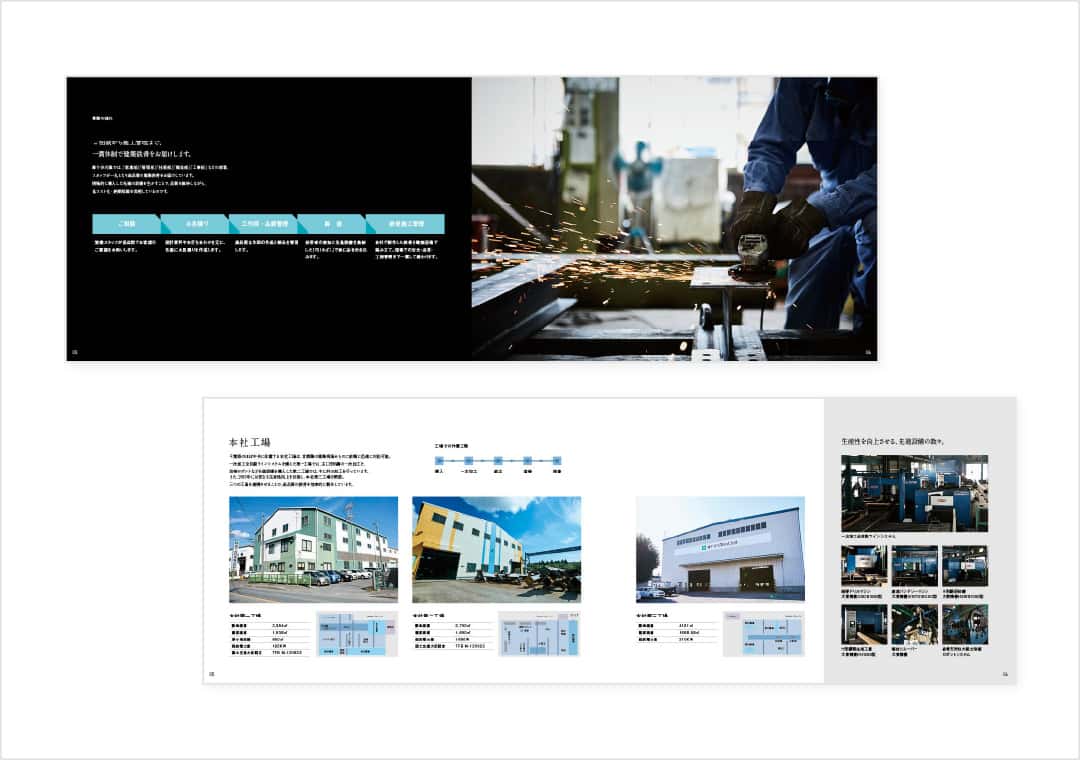Click the last square in workflow diagram
The height and width of the screenshot is (760, 1080).
(x=556, y=461)
